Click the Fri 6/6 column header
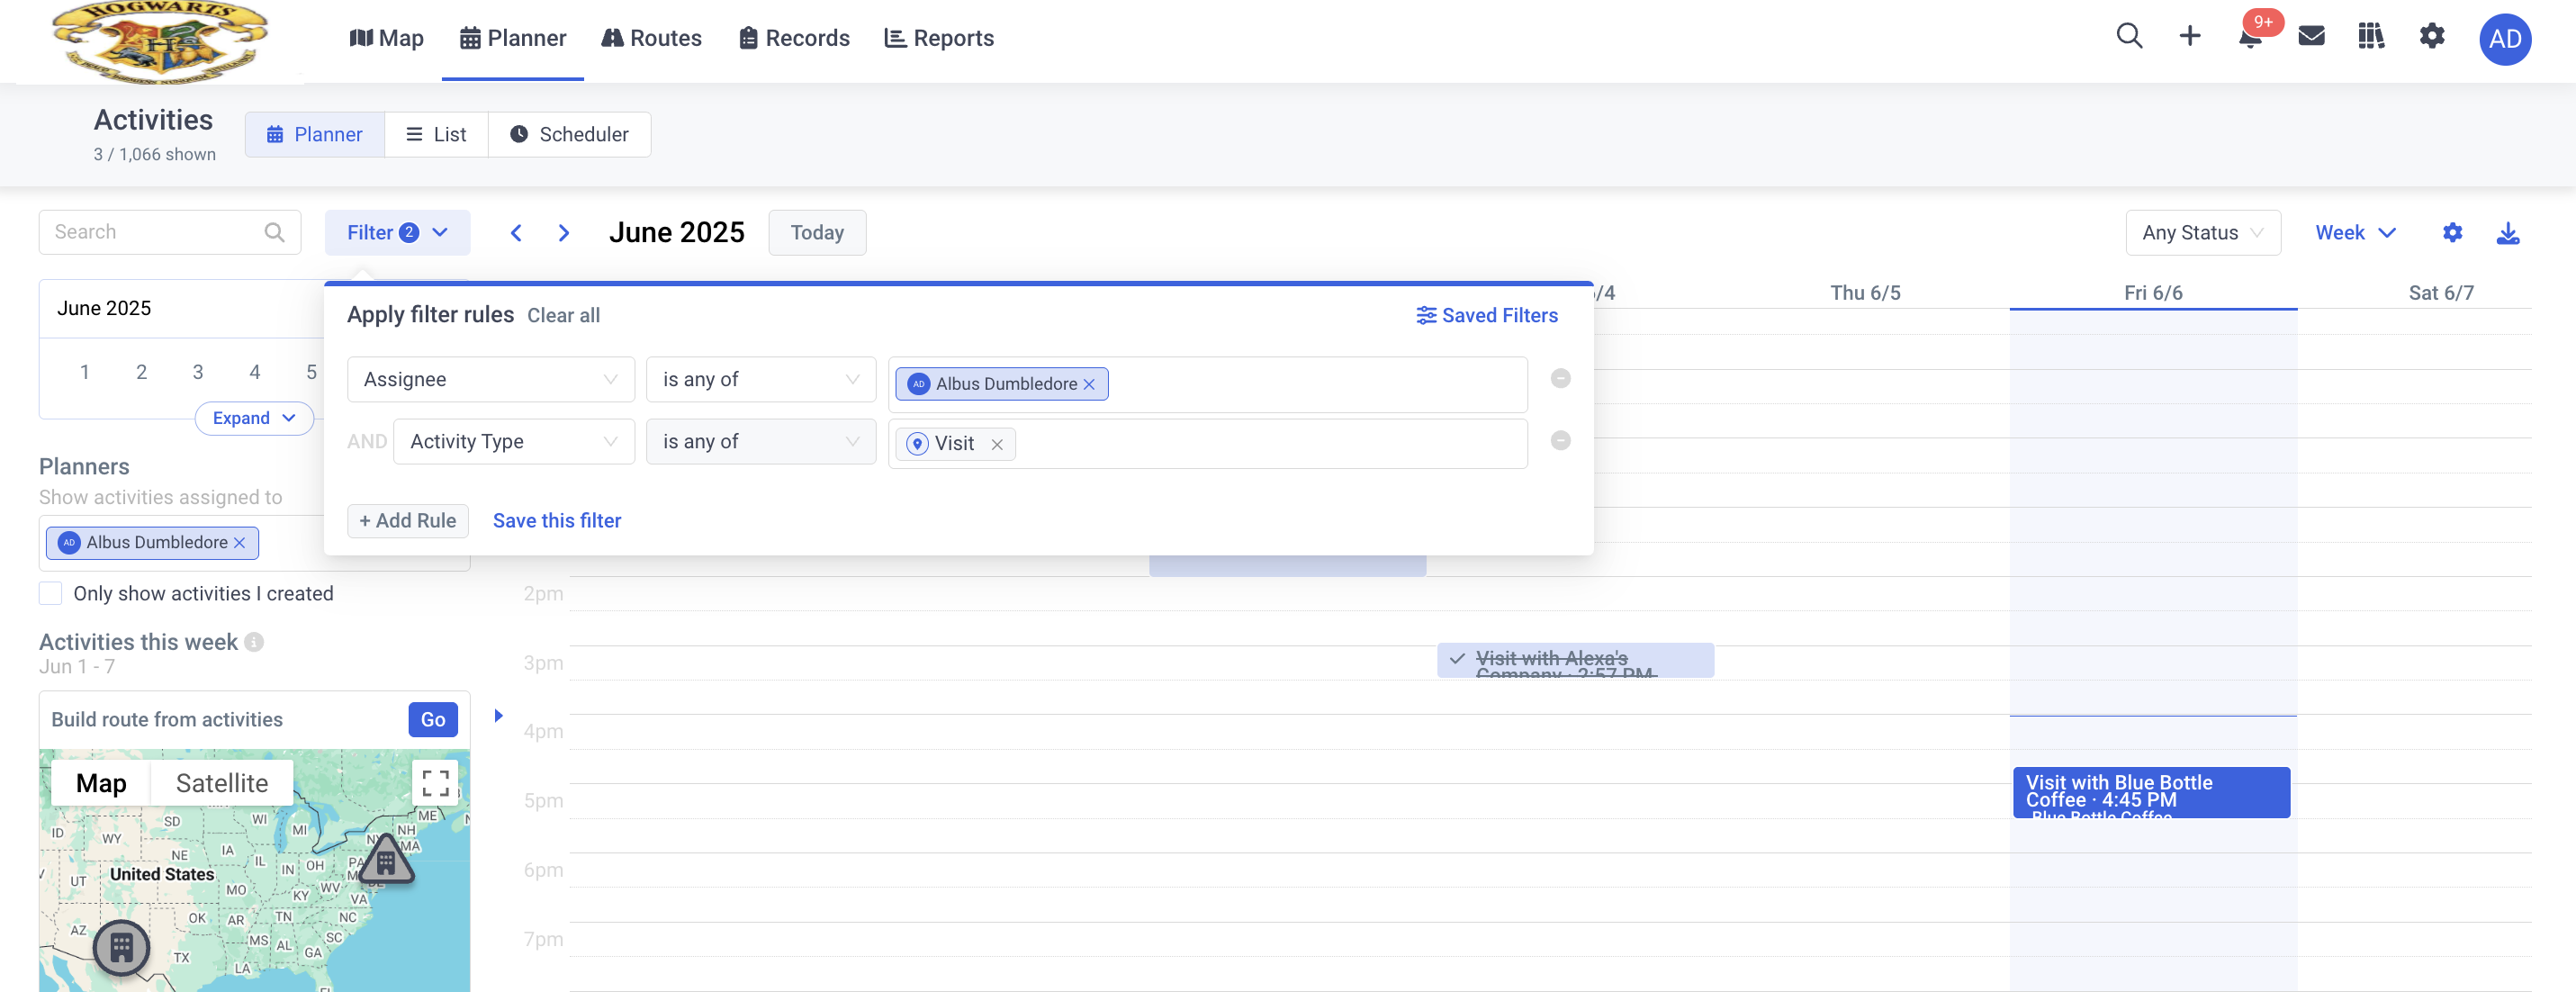This screenshot has width=2576, height=992. pyautogui.click(x=2153, y=293)
